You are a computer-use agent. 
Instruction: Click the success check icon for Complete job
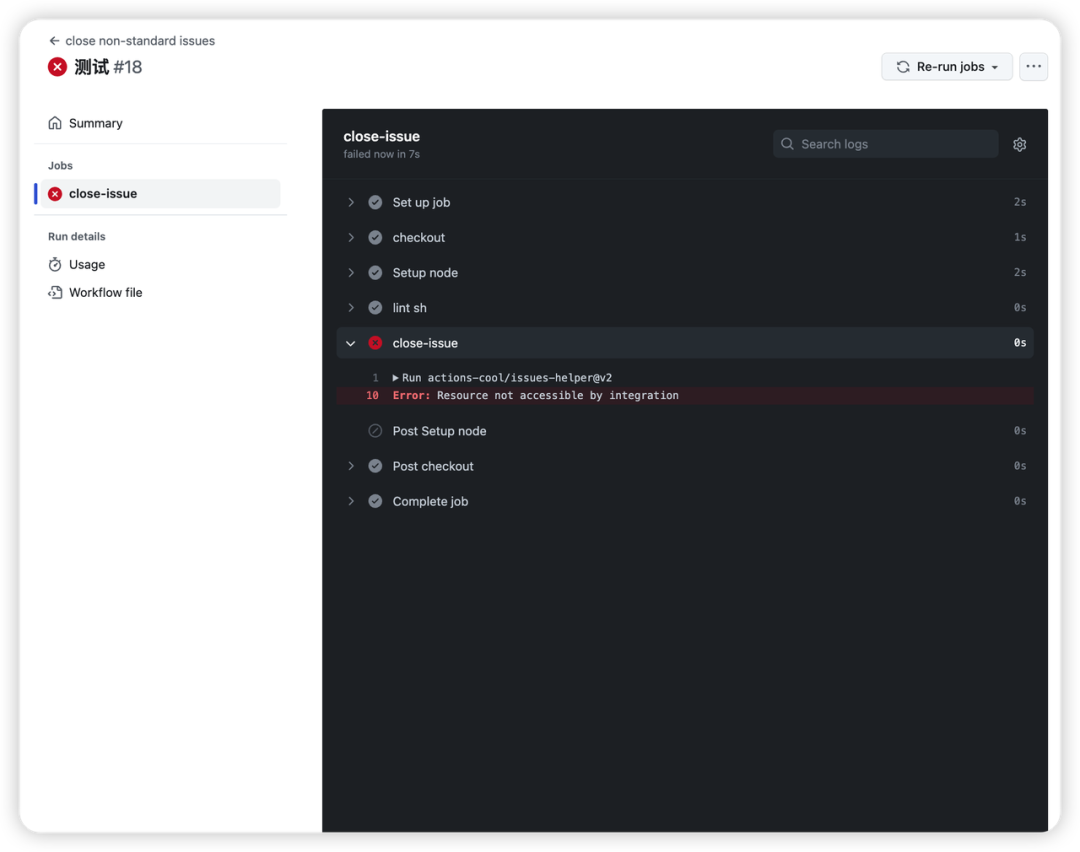[x=375, y=501]
